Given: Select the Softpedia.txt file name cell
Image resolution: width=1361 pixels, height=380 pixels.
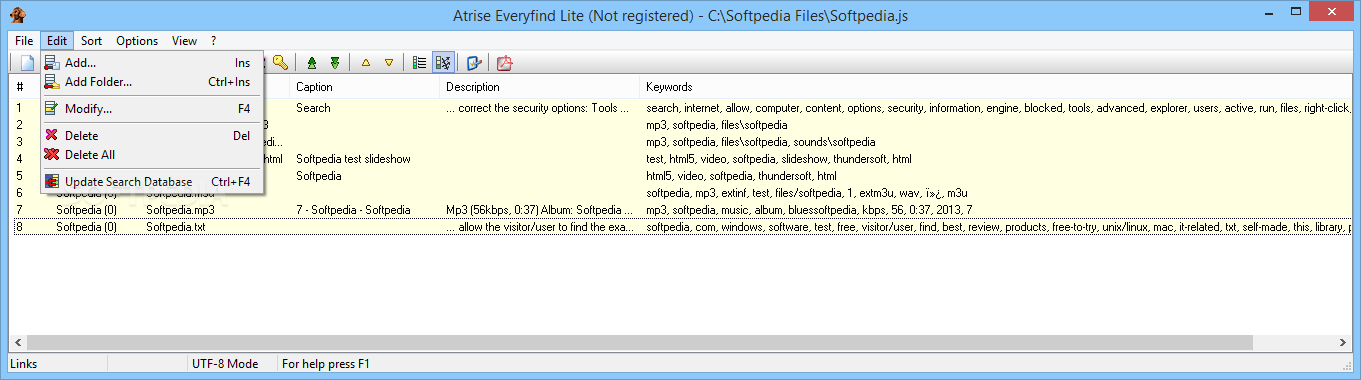Looking at the screenshot, I should click(x=175, y=227).
